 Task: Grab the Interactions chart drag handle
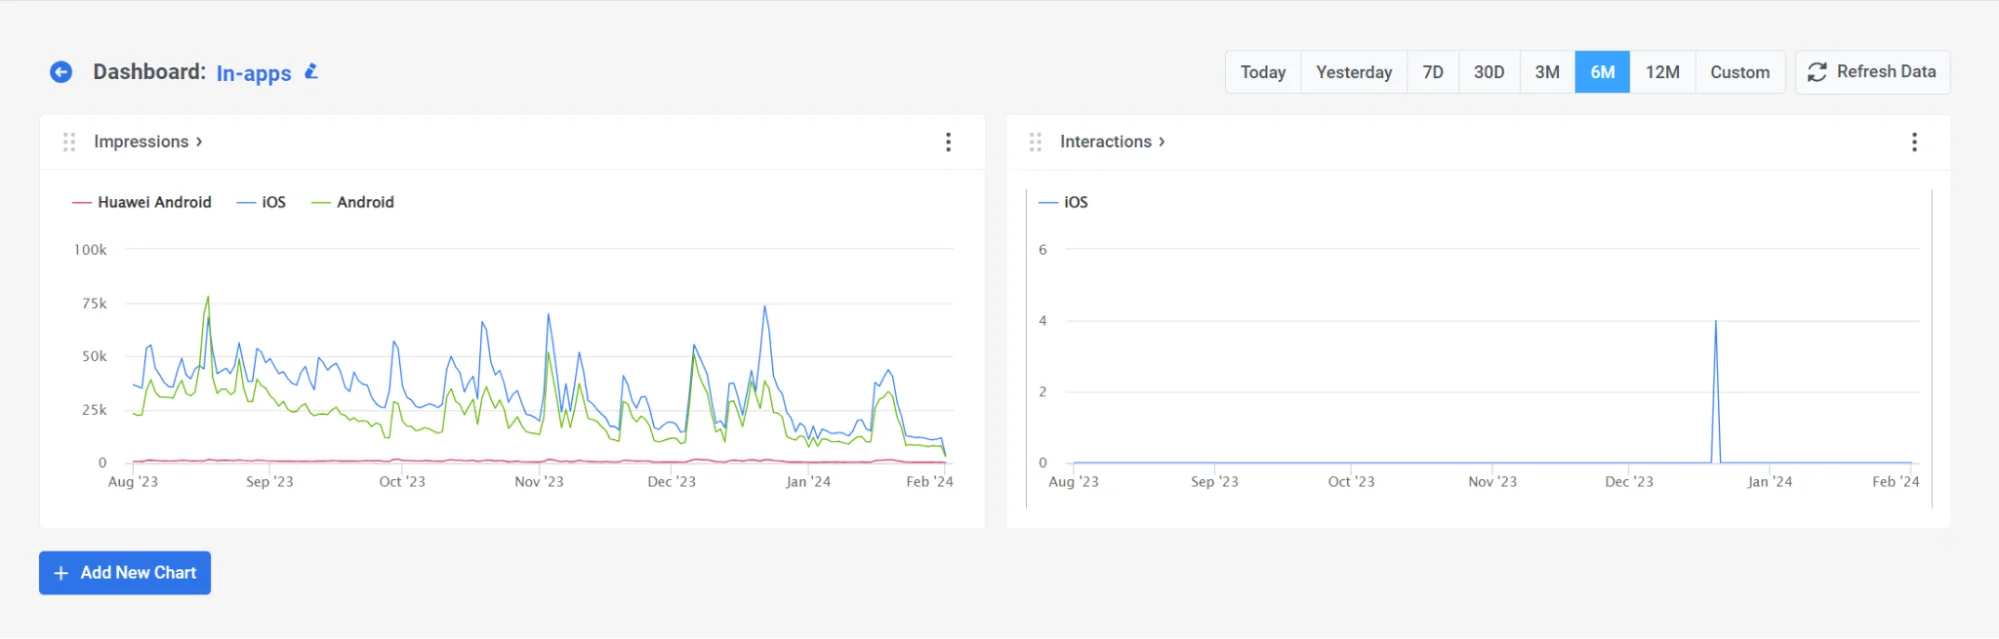1035,142
